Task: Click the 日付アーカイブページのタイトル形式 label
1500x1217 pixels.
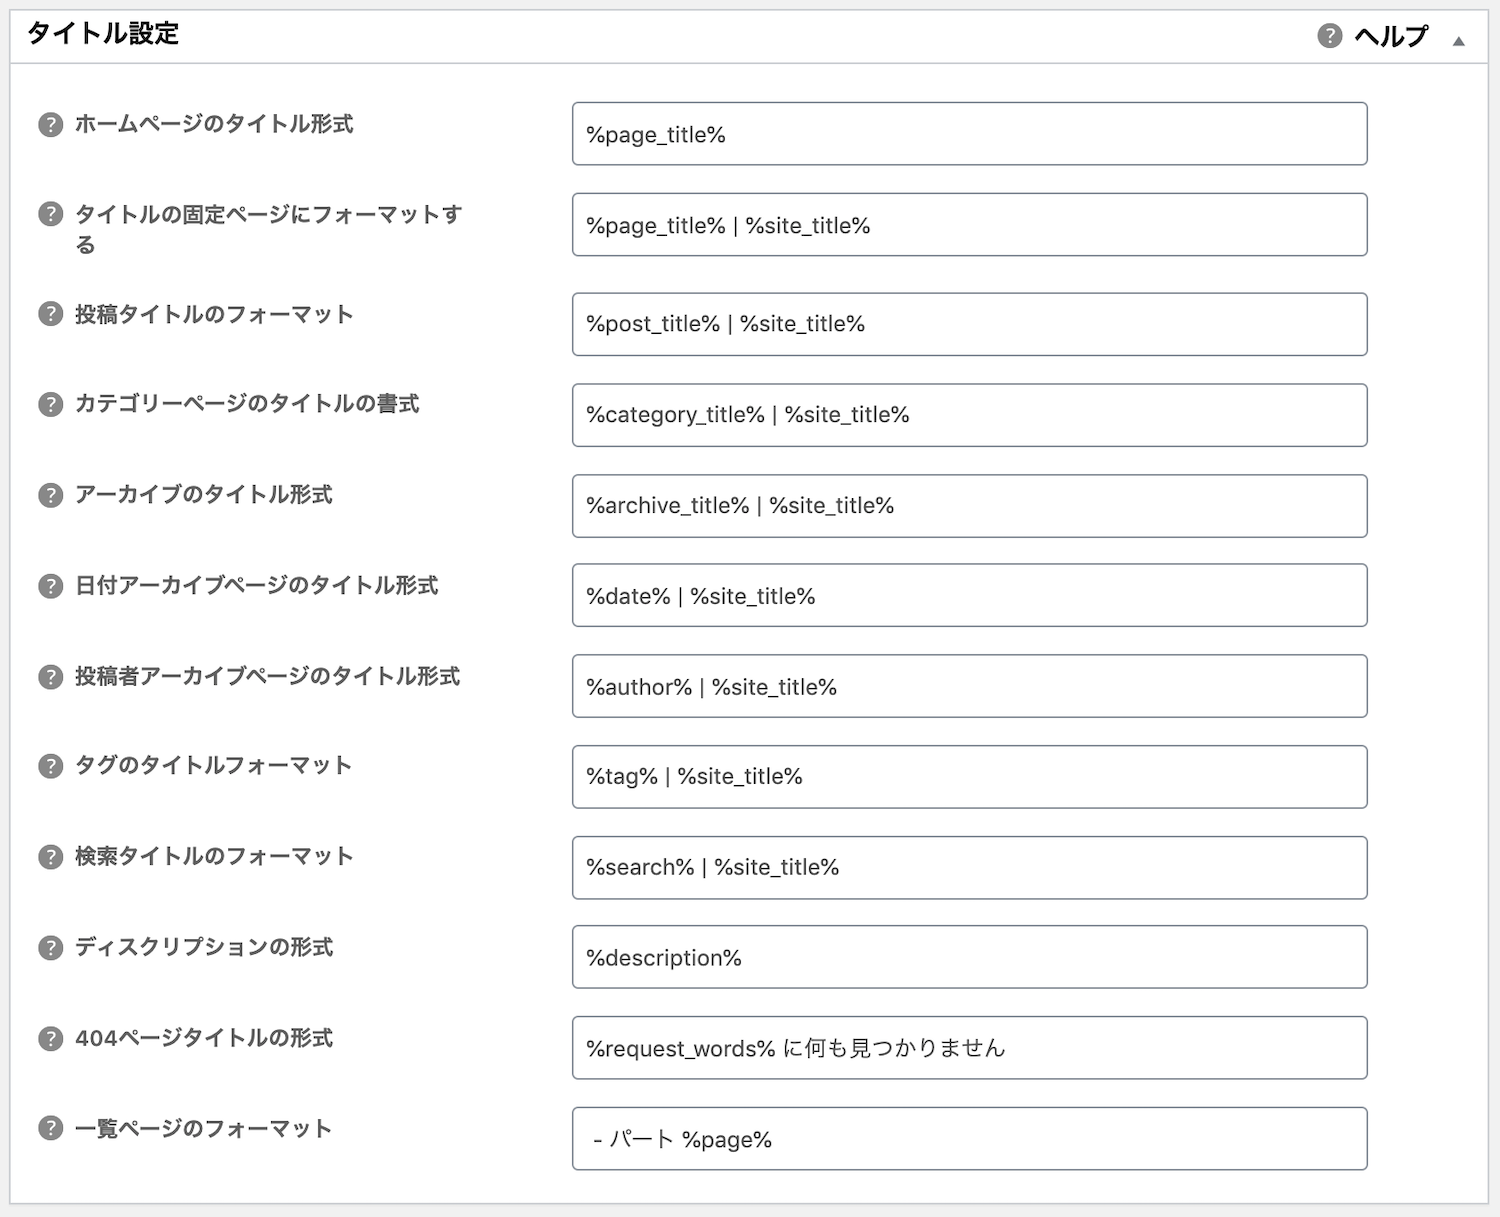Action: point(257,586)
